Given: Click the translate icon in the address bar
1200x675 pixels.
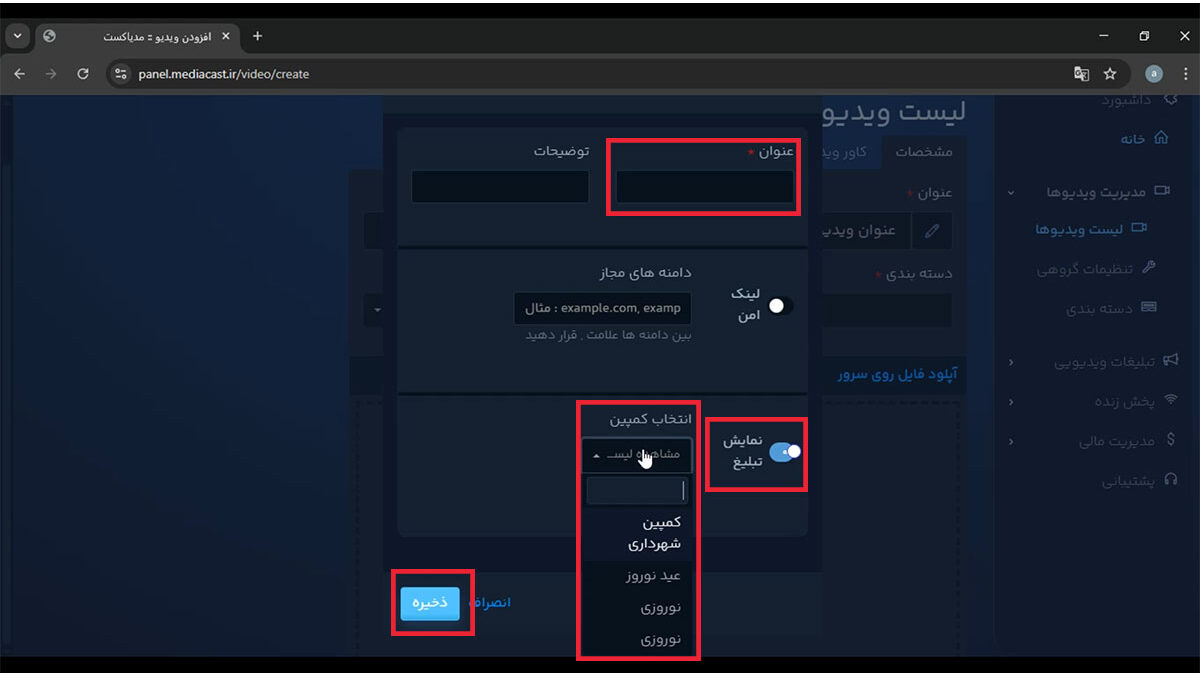Looking at the screenshot, I should point(1081,74).
